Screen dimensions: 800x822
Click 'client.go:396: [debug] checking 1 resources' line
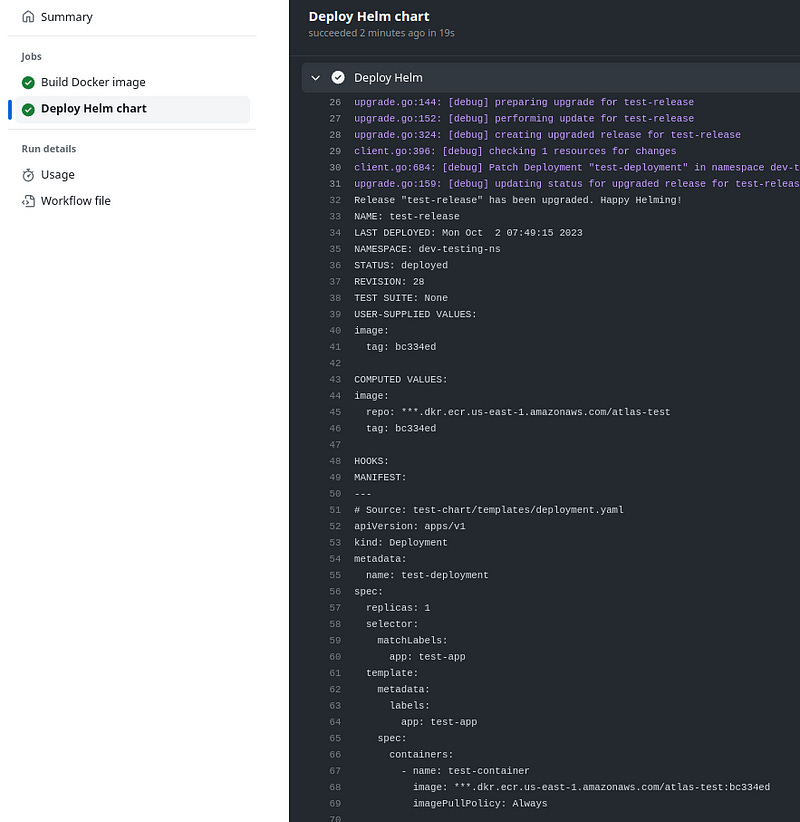515,151
